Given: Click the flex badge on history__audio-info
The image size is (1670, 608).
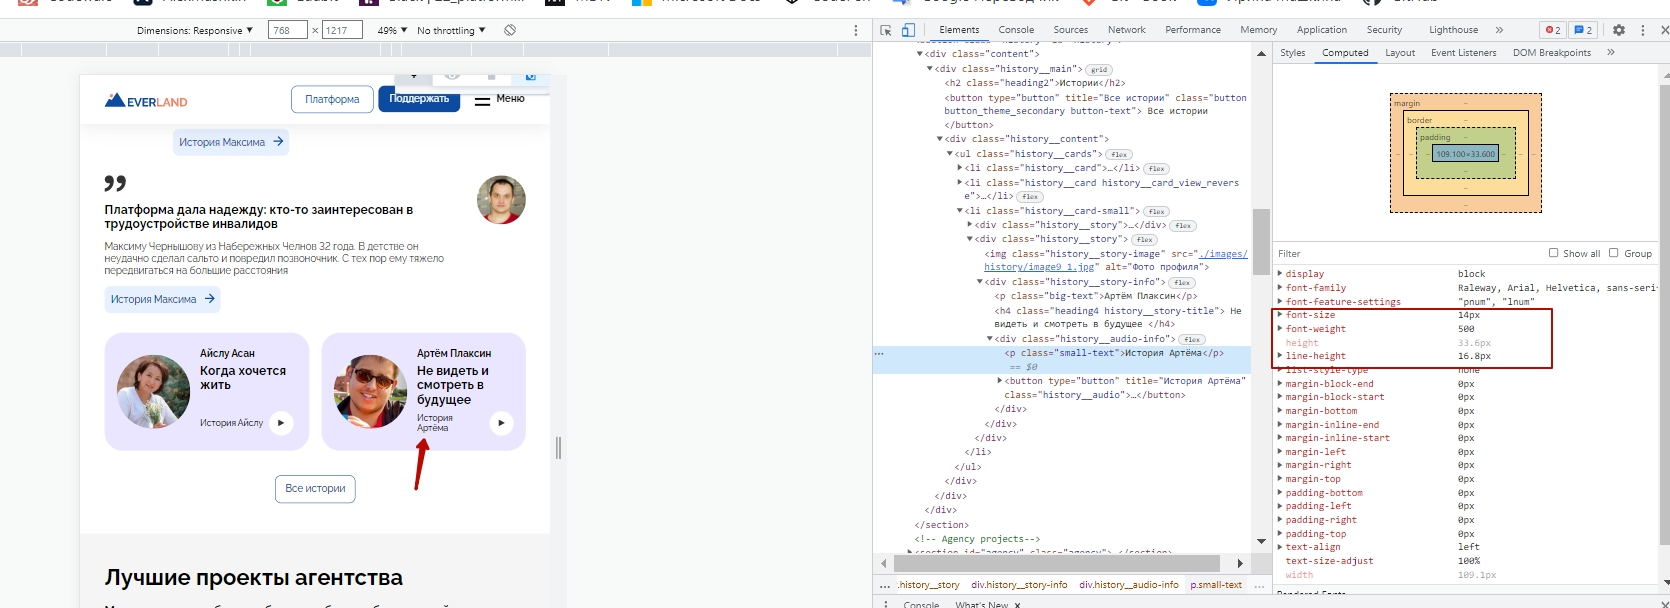Looking at the screenshot, I should click(x=1192, y=340).
